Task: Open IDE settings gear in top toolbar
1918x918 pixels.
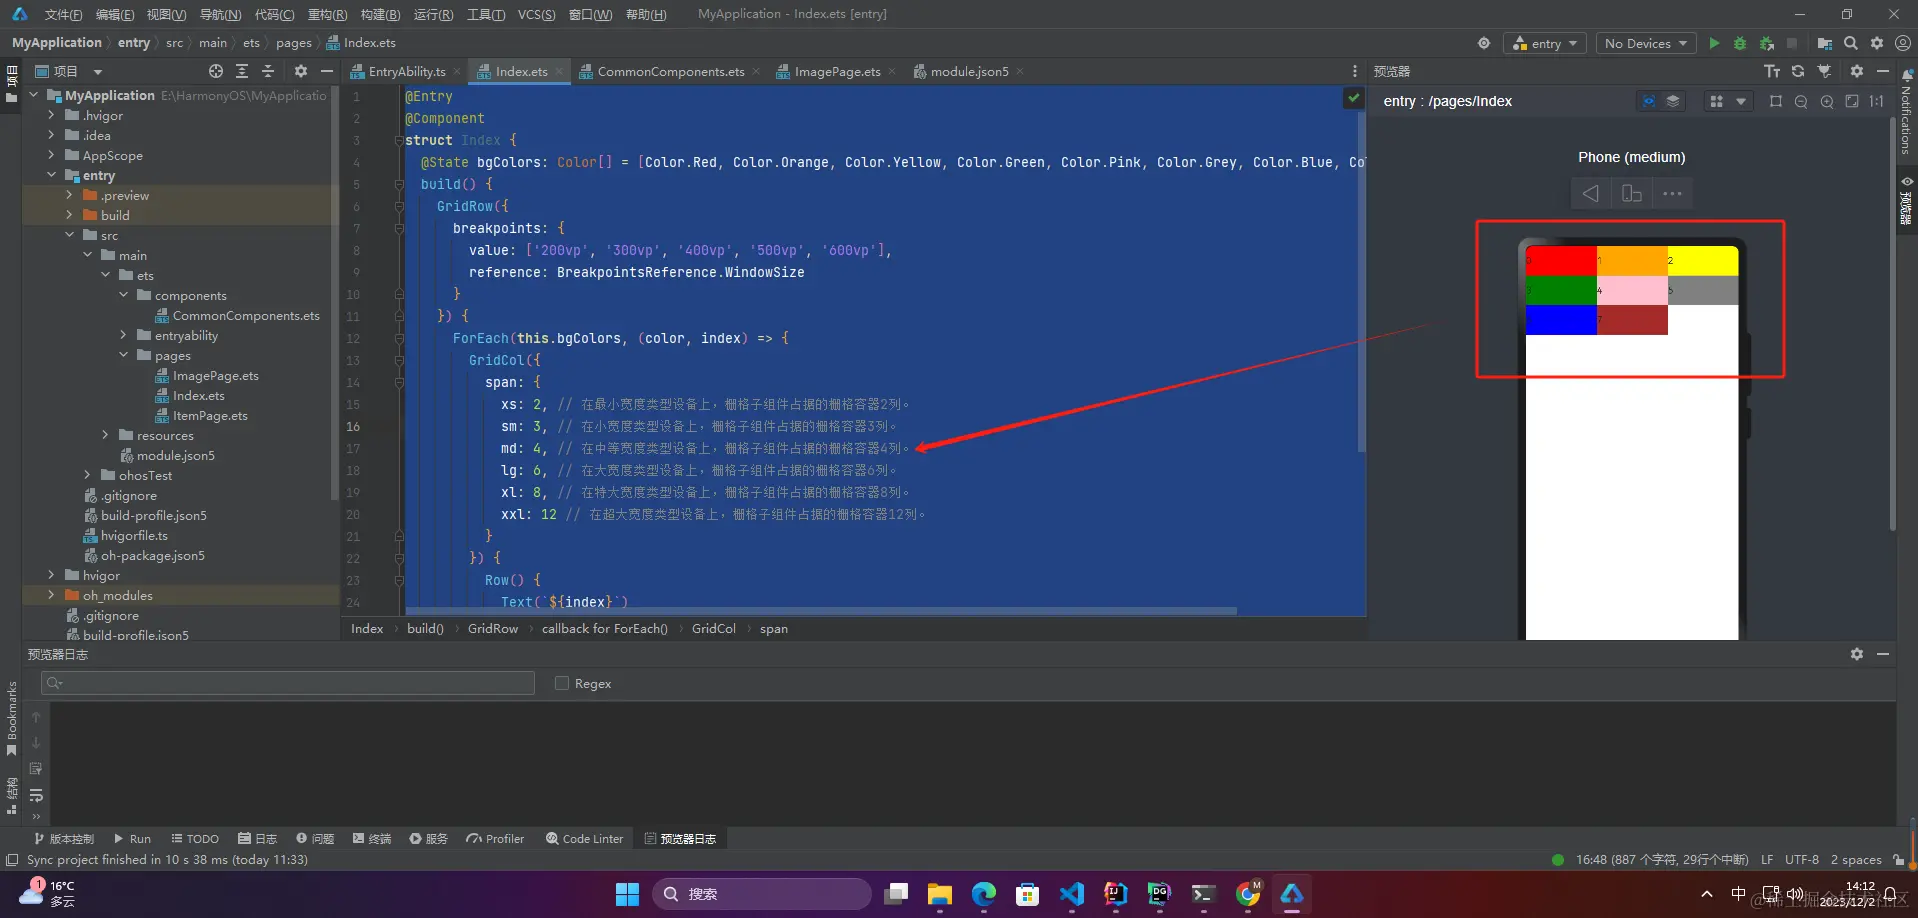Action: 1877,43
